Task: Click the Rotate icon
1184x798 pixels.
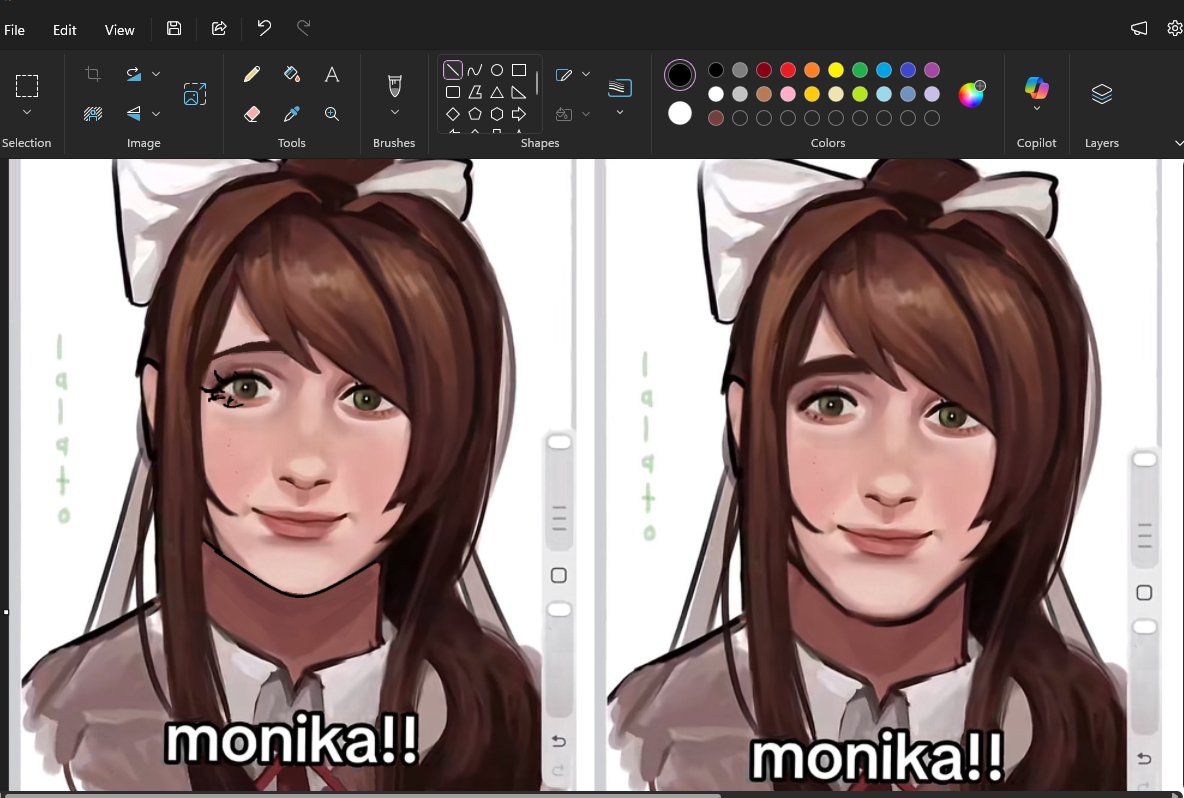Action: [134, 73]
